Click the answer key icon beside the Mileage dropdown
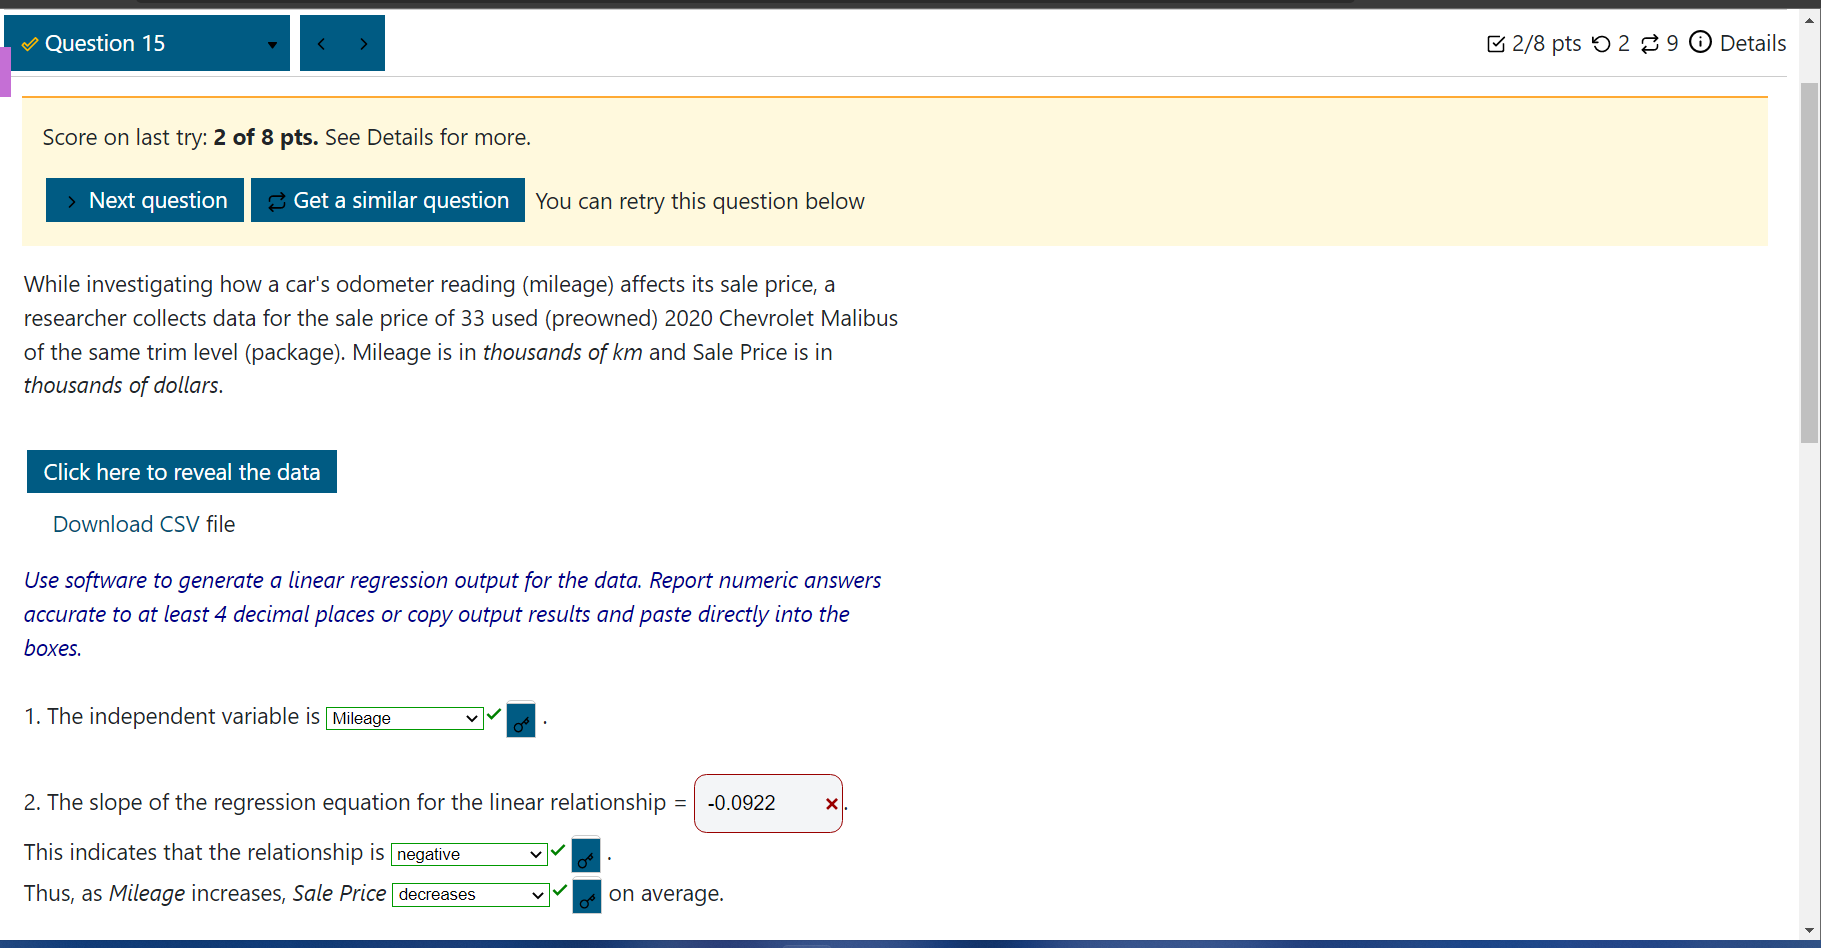Viewport: 1821px width, 948px height. click(x=521, y=719)
